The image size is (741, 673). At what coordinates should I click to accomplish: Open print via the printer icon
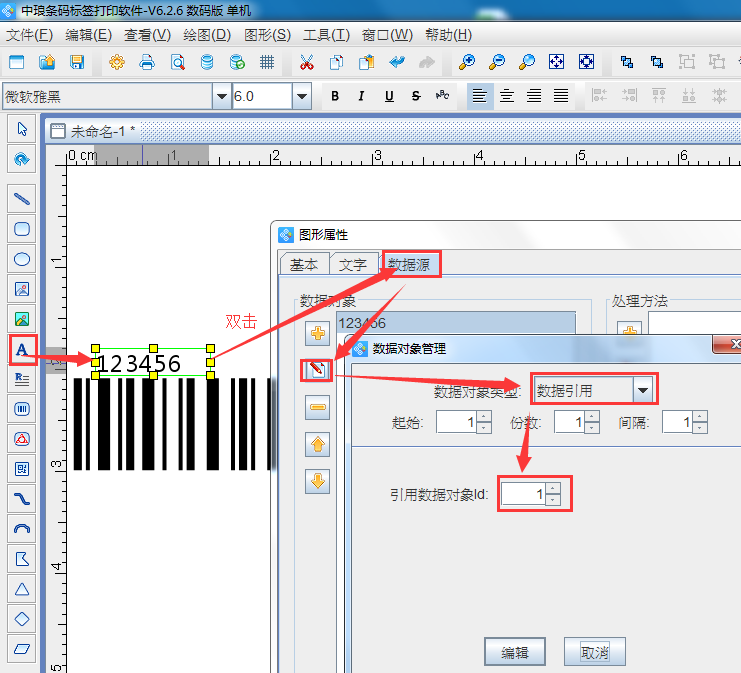(x=147, y=62)
